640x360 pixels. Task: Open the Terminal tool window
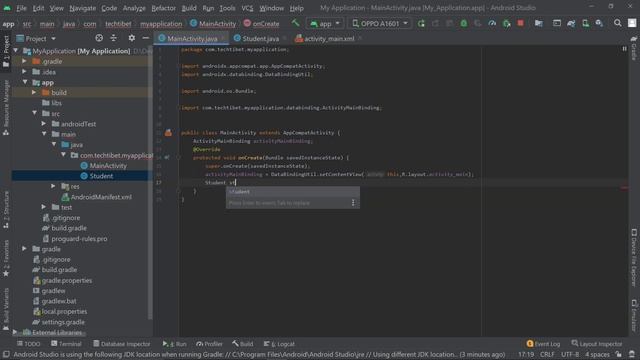(x=66, y=344)
